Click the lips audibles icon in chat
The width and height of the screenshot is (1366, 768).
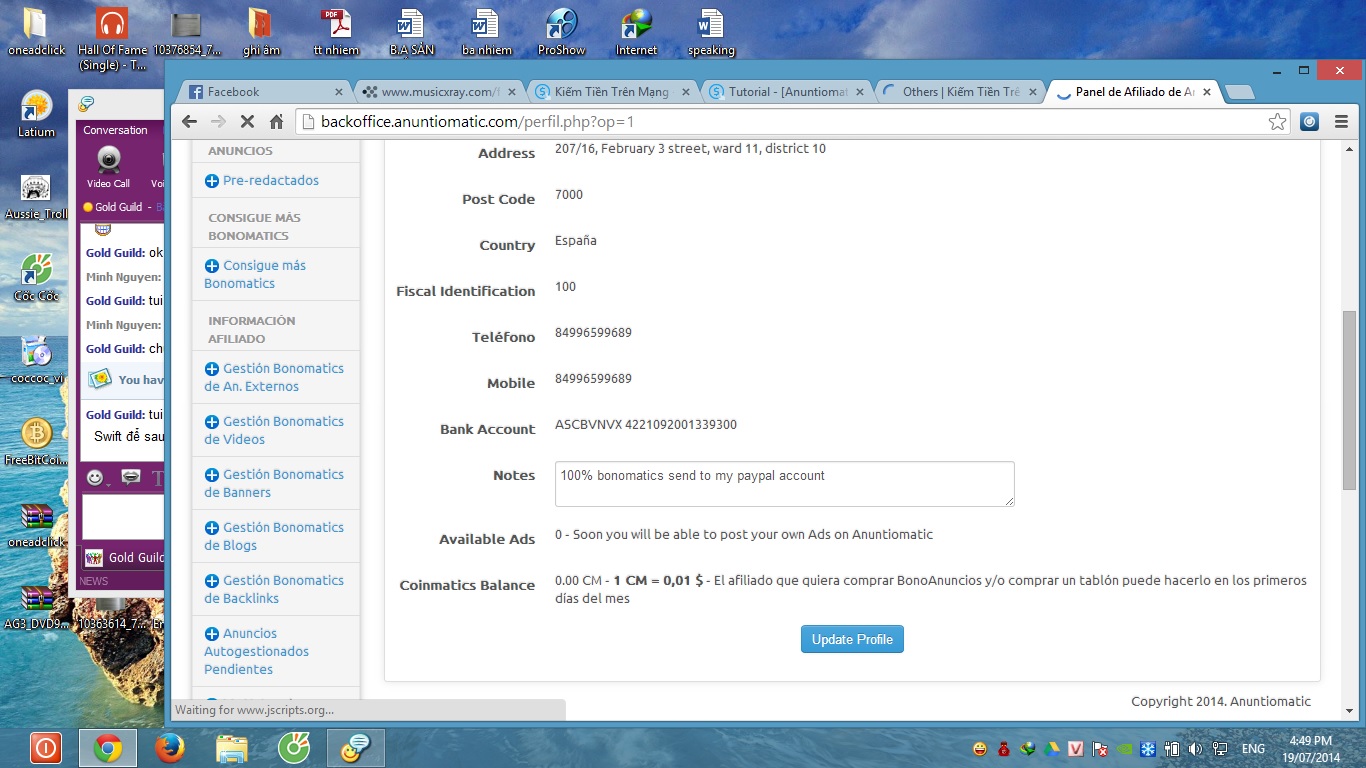coord(131,478)
